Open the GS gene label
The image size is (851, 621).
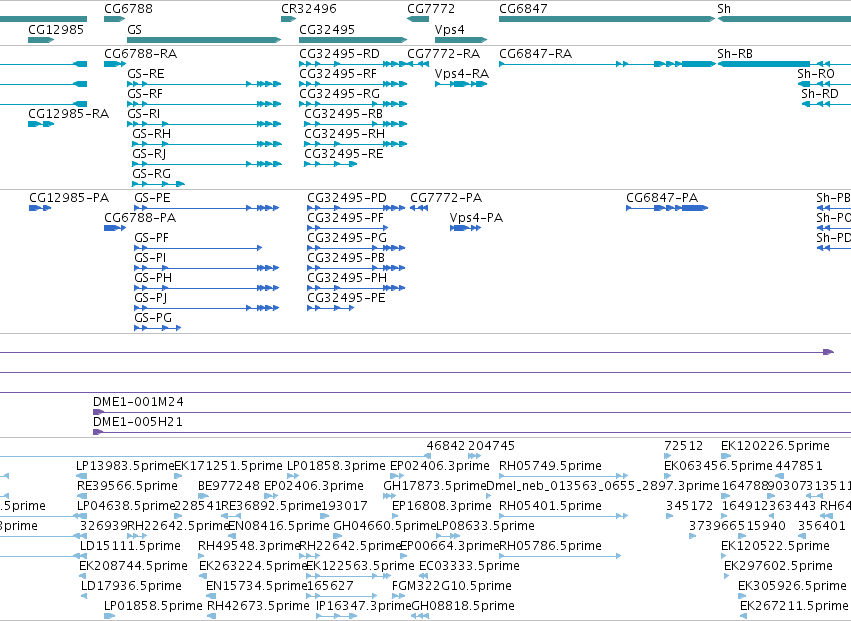(134, 29)
